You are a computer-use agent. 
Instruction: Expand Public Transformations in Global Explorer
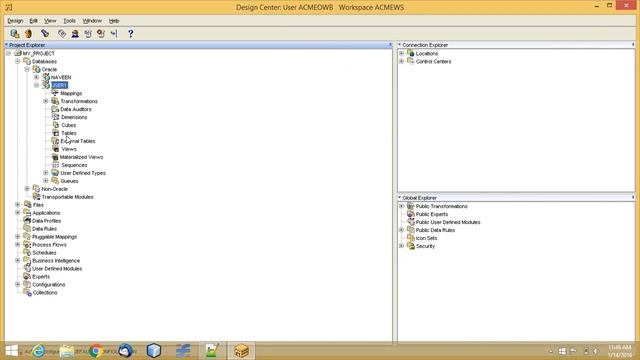pos(401,206)
